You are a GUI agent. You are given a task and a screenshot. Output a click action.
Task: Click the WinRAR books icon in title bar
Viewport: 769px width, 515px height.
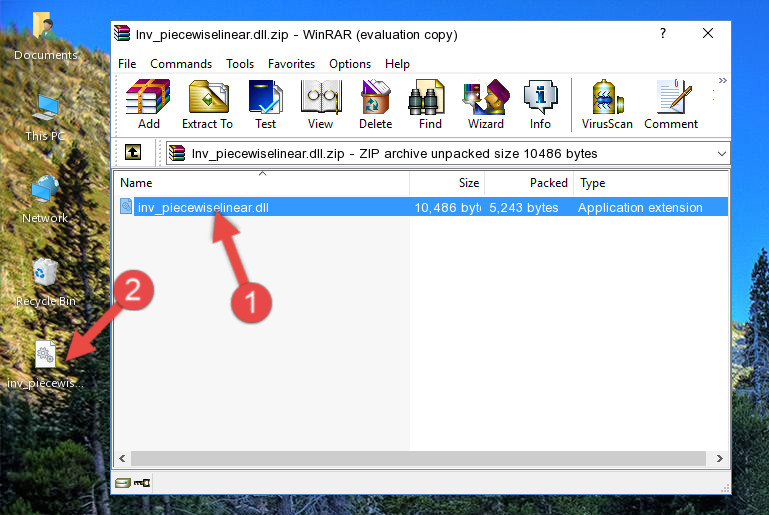tap(122, 33)
